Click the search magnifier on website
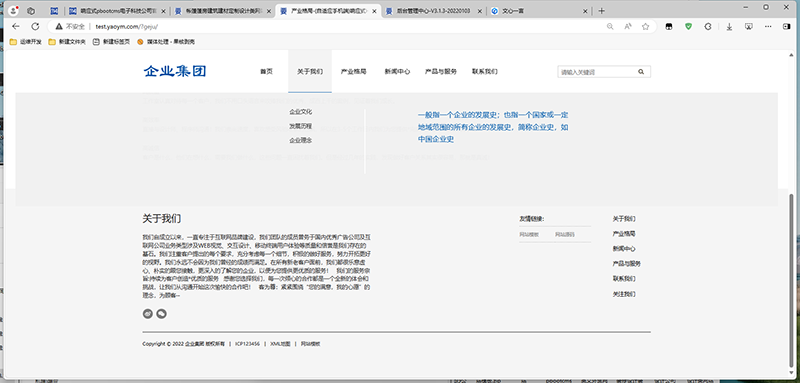The height and width of the screenshot is (383, 800). (641, 72)
